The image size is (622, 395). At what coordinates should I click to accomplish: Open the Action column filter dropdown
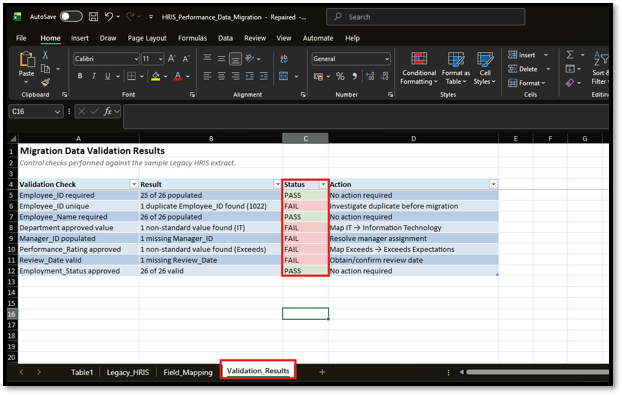(x=493, y=184)
